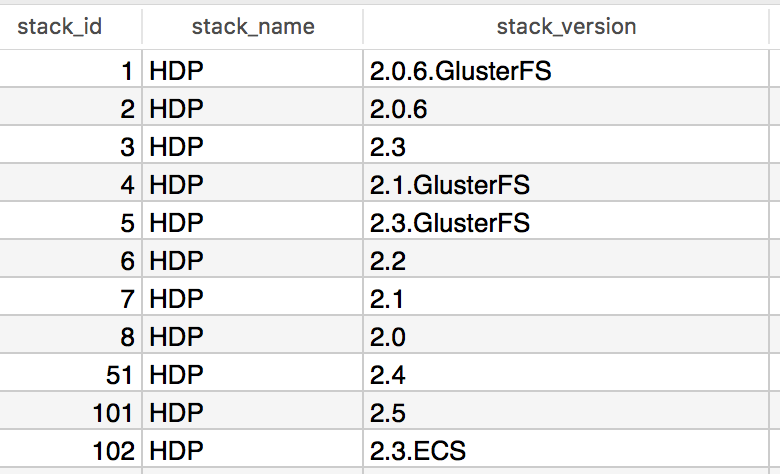780x474 pixels.
Task: Click the version 2.5 cell
Action: click(x=566, y=413)
